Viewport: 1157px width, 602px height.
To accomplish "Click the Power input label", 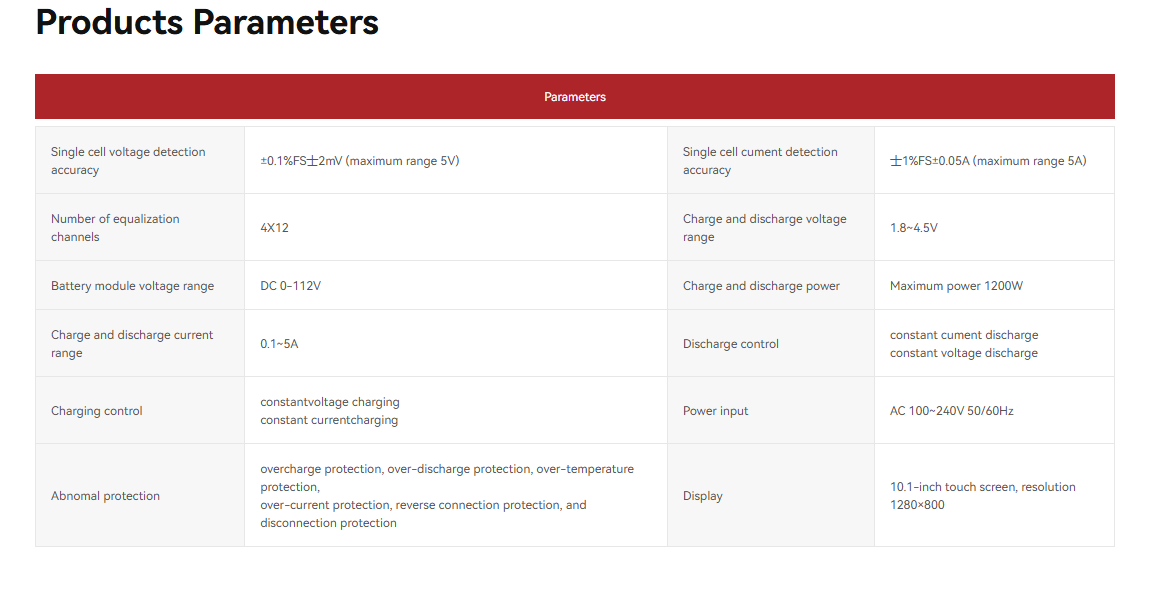I will [x=716, y=411].
